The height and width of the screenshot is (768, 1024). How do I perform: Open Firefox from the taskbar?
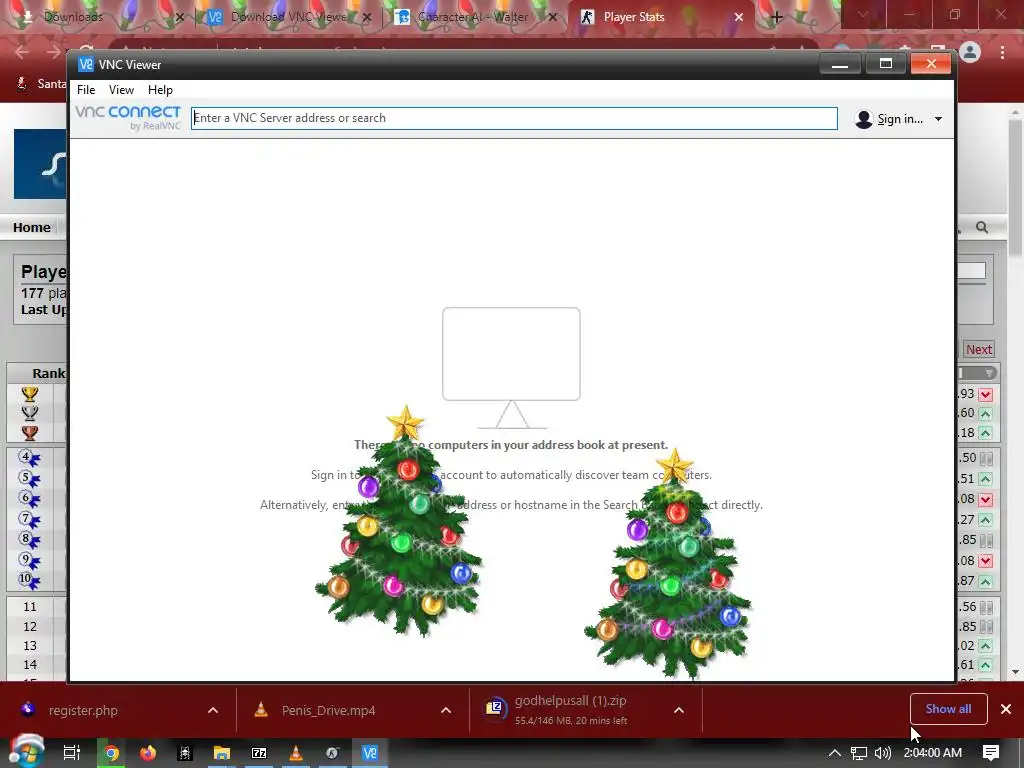[148, 753]
